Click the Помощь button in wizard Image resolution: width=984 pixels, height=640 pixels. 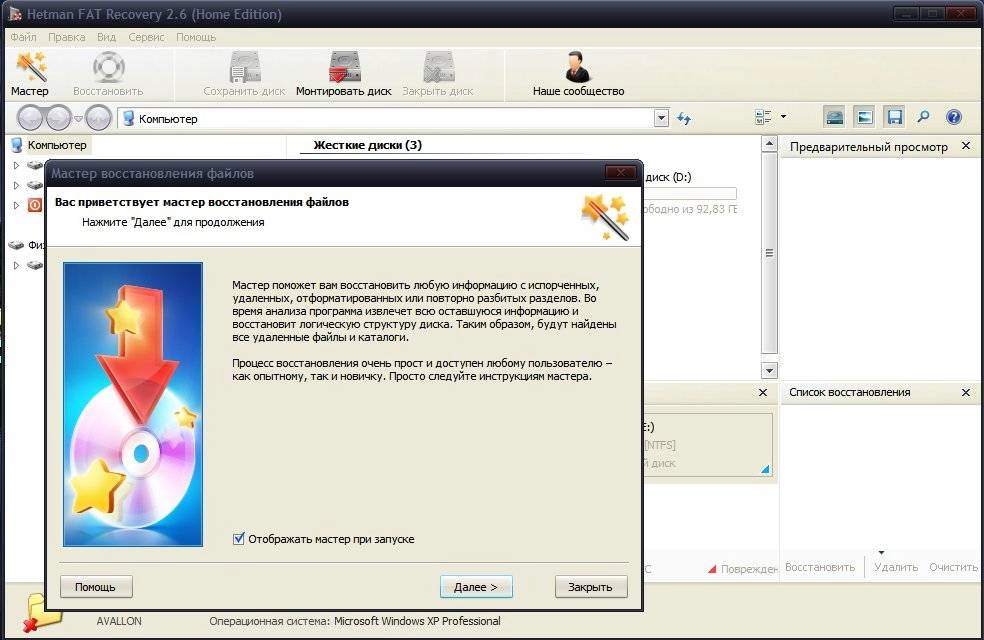click(x=96, y=587)
